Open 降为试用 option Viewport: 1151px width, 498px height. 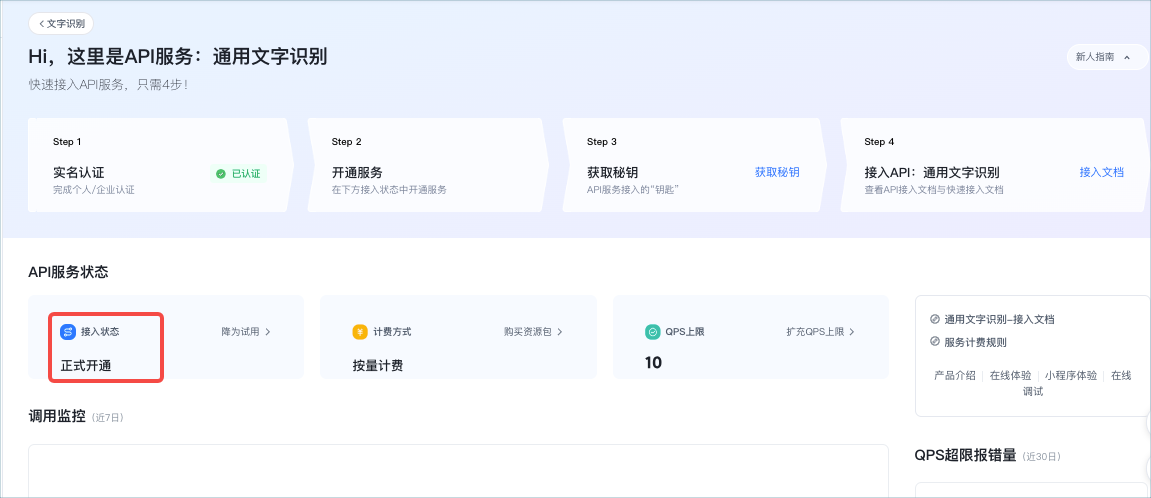click(246, 332)
